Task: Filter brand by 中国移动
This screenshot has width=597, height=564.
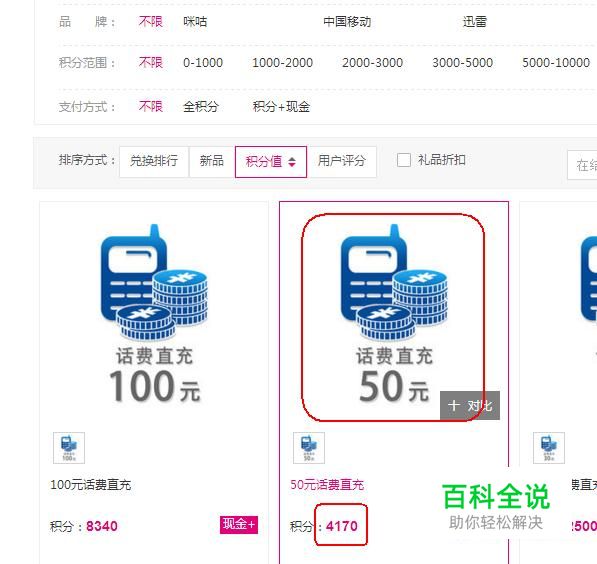Action: tap(347, 21)
